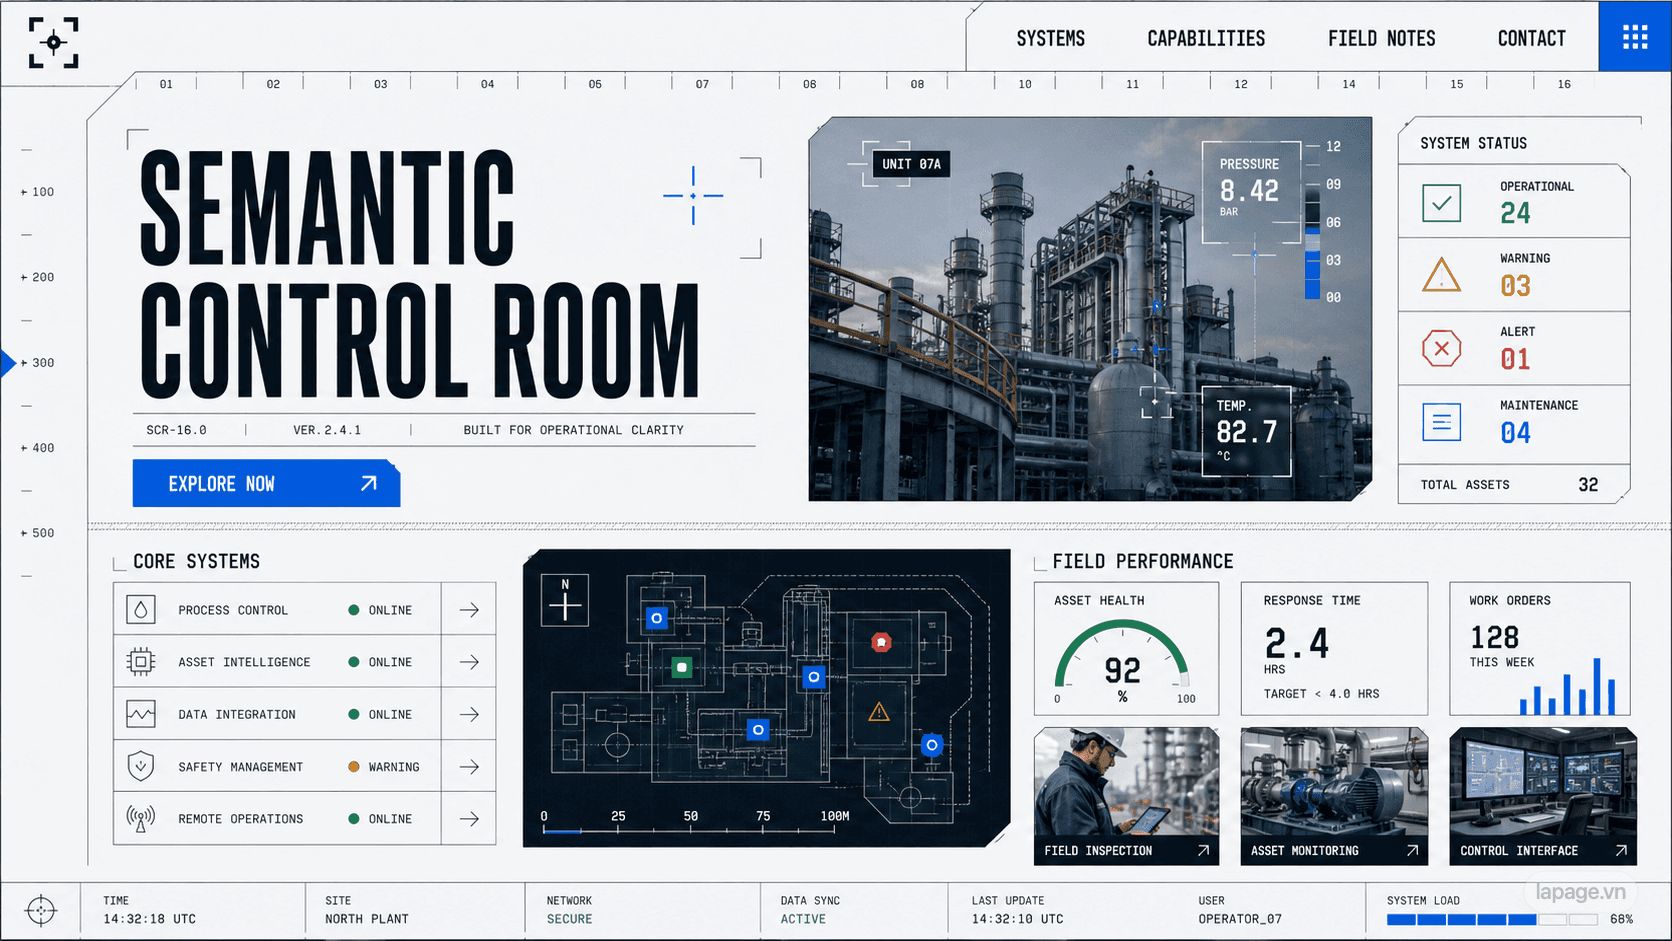Click the crosshair logo icon in the header
The width and height of the screenshot is (1672, 941).
[54, 42]
